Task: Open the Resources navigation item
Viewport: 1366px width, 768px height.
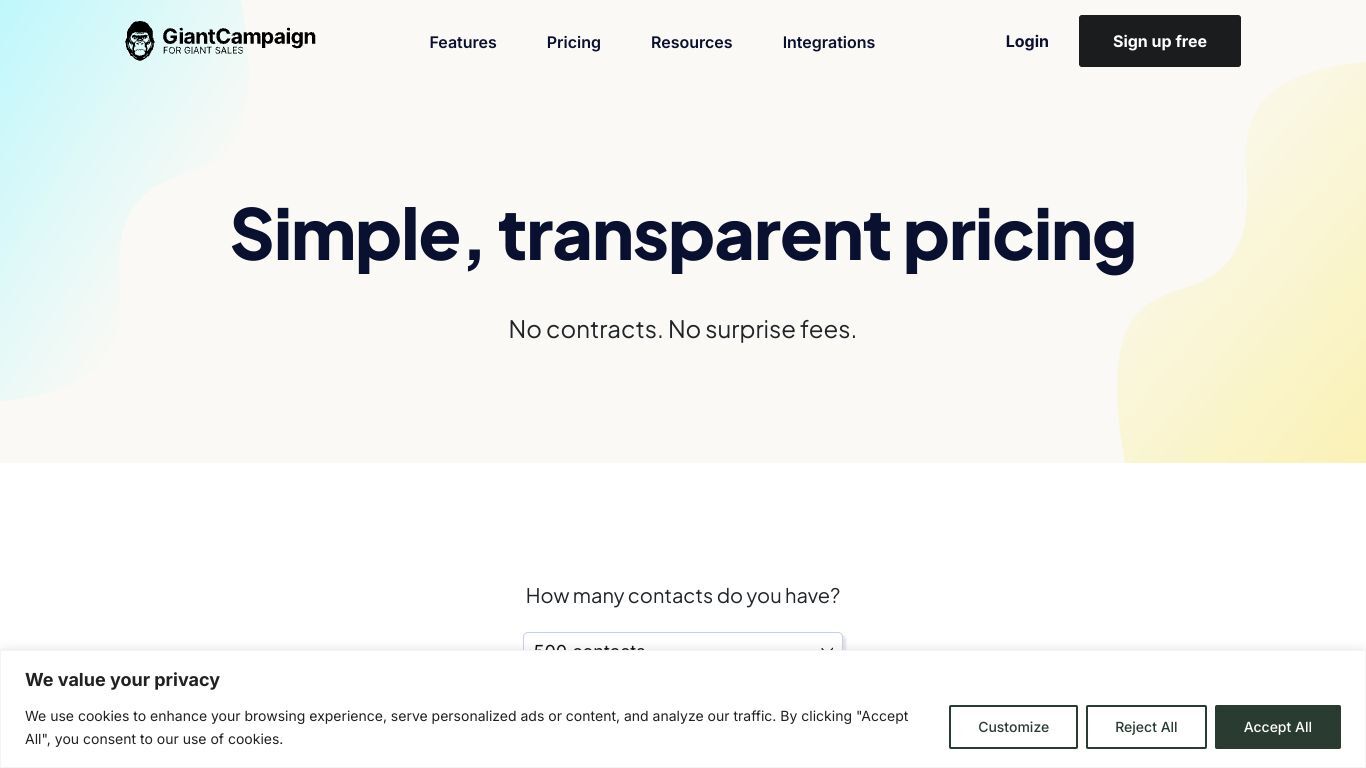Action: click(x=692, y=42)
